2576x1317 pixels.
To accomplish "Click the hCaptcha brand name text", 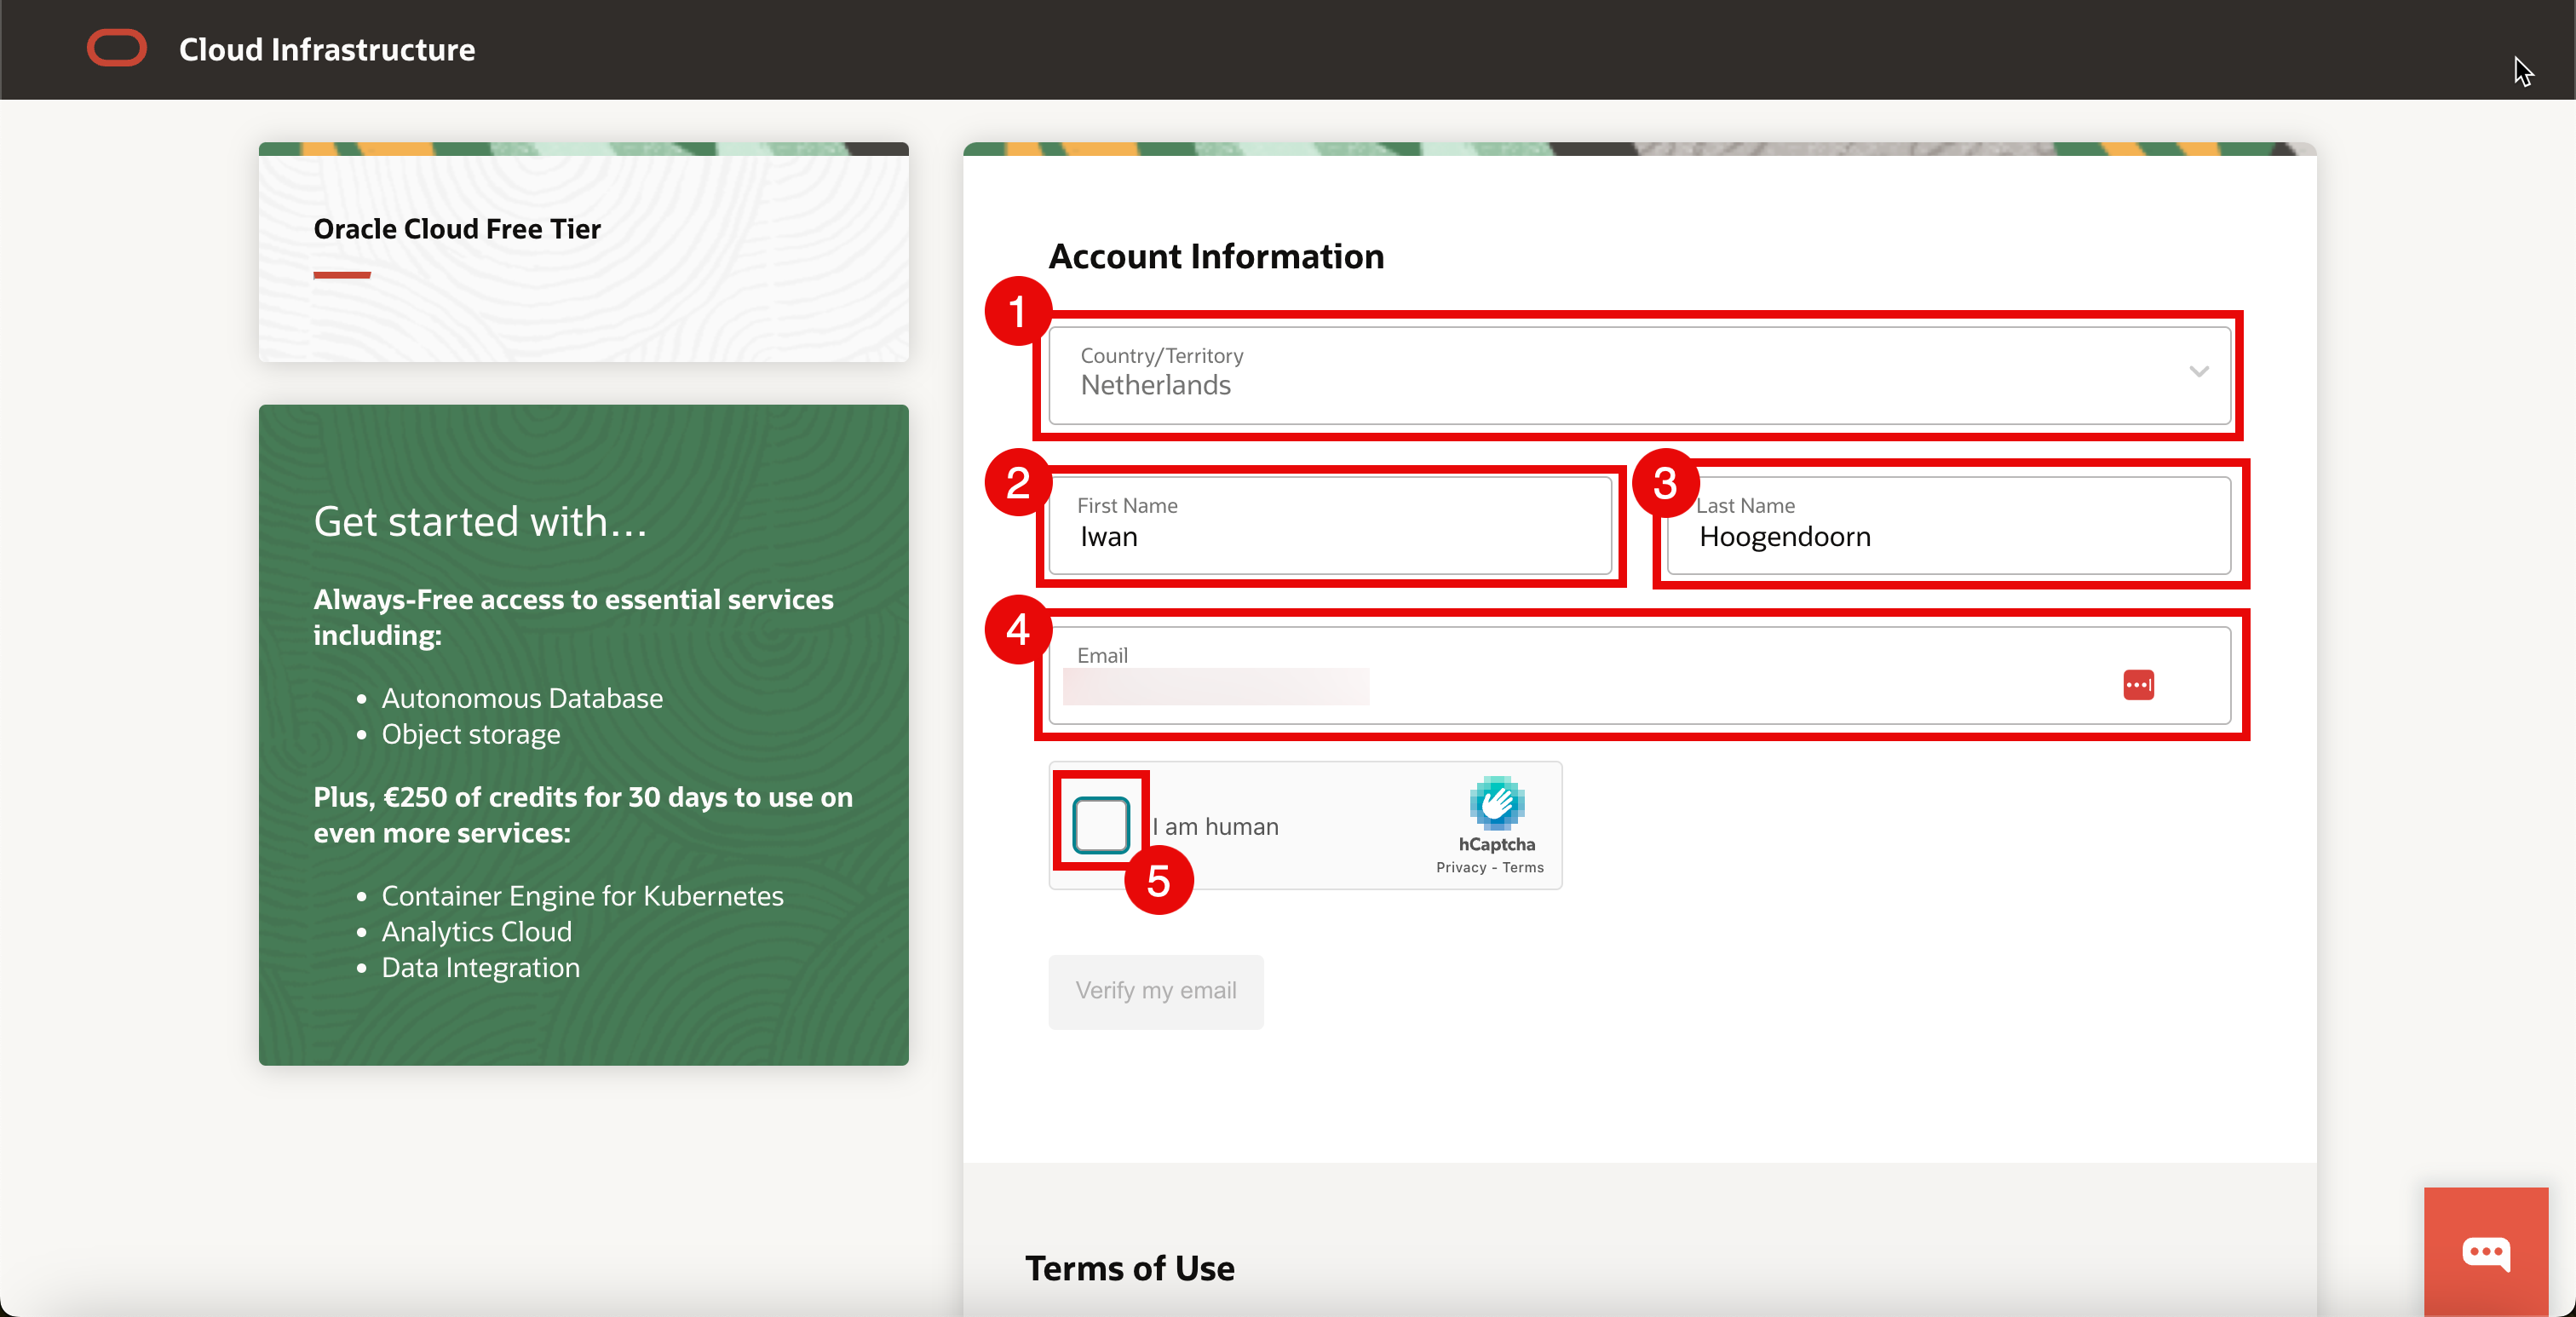I will coord(1496,844).
